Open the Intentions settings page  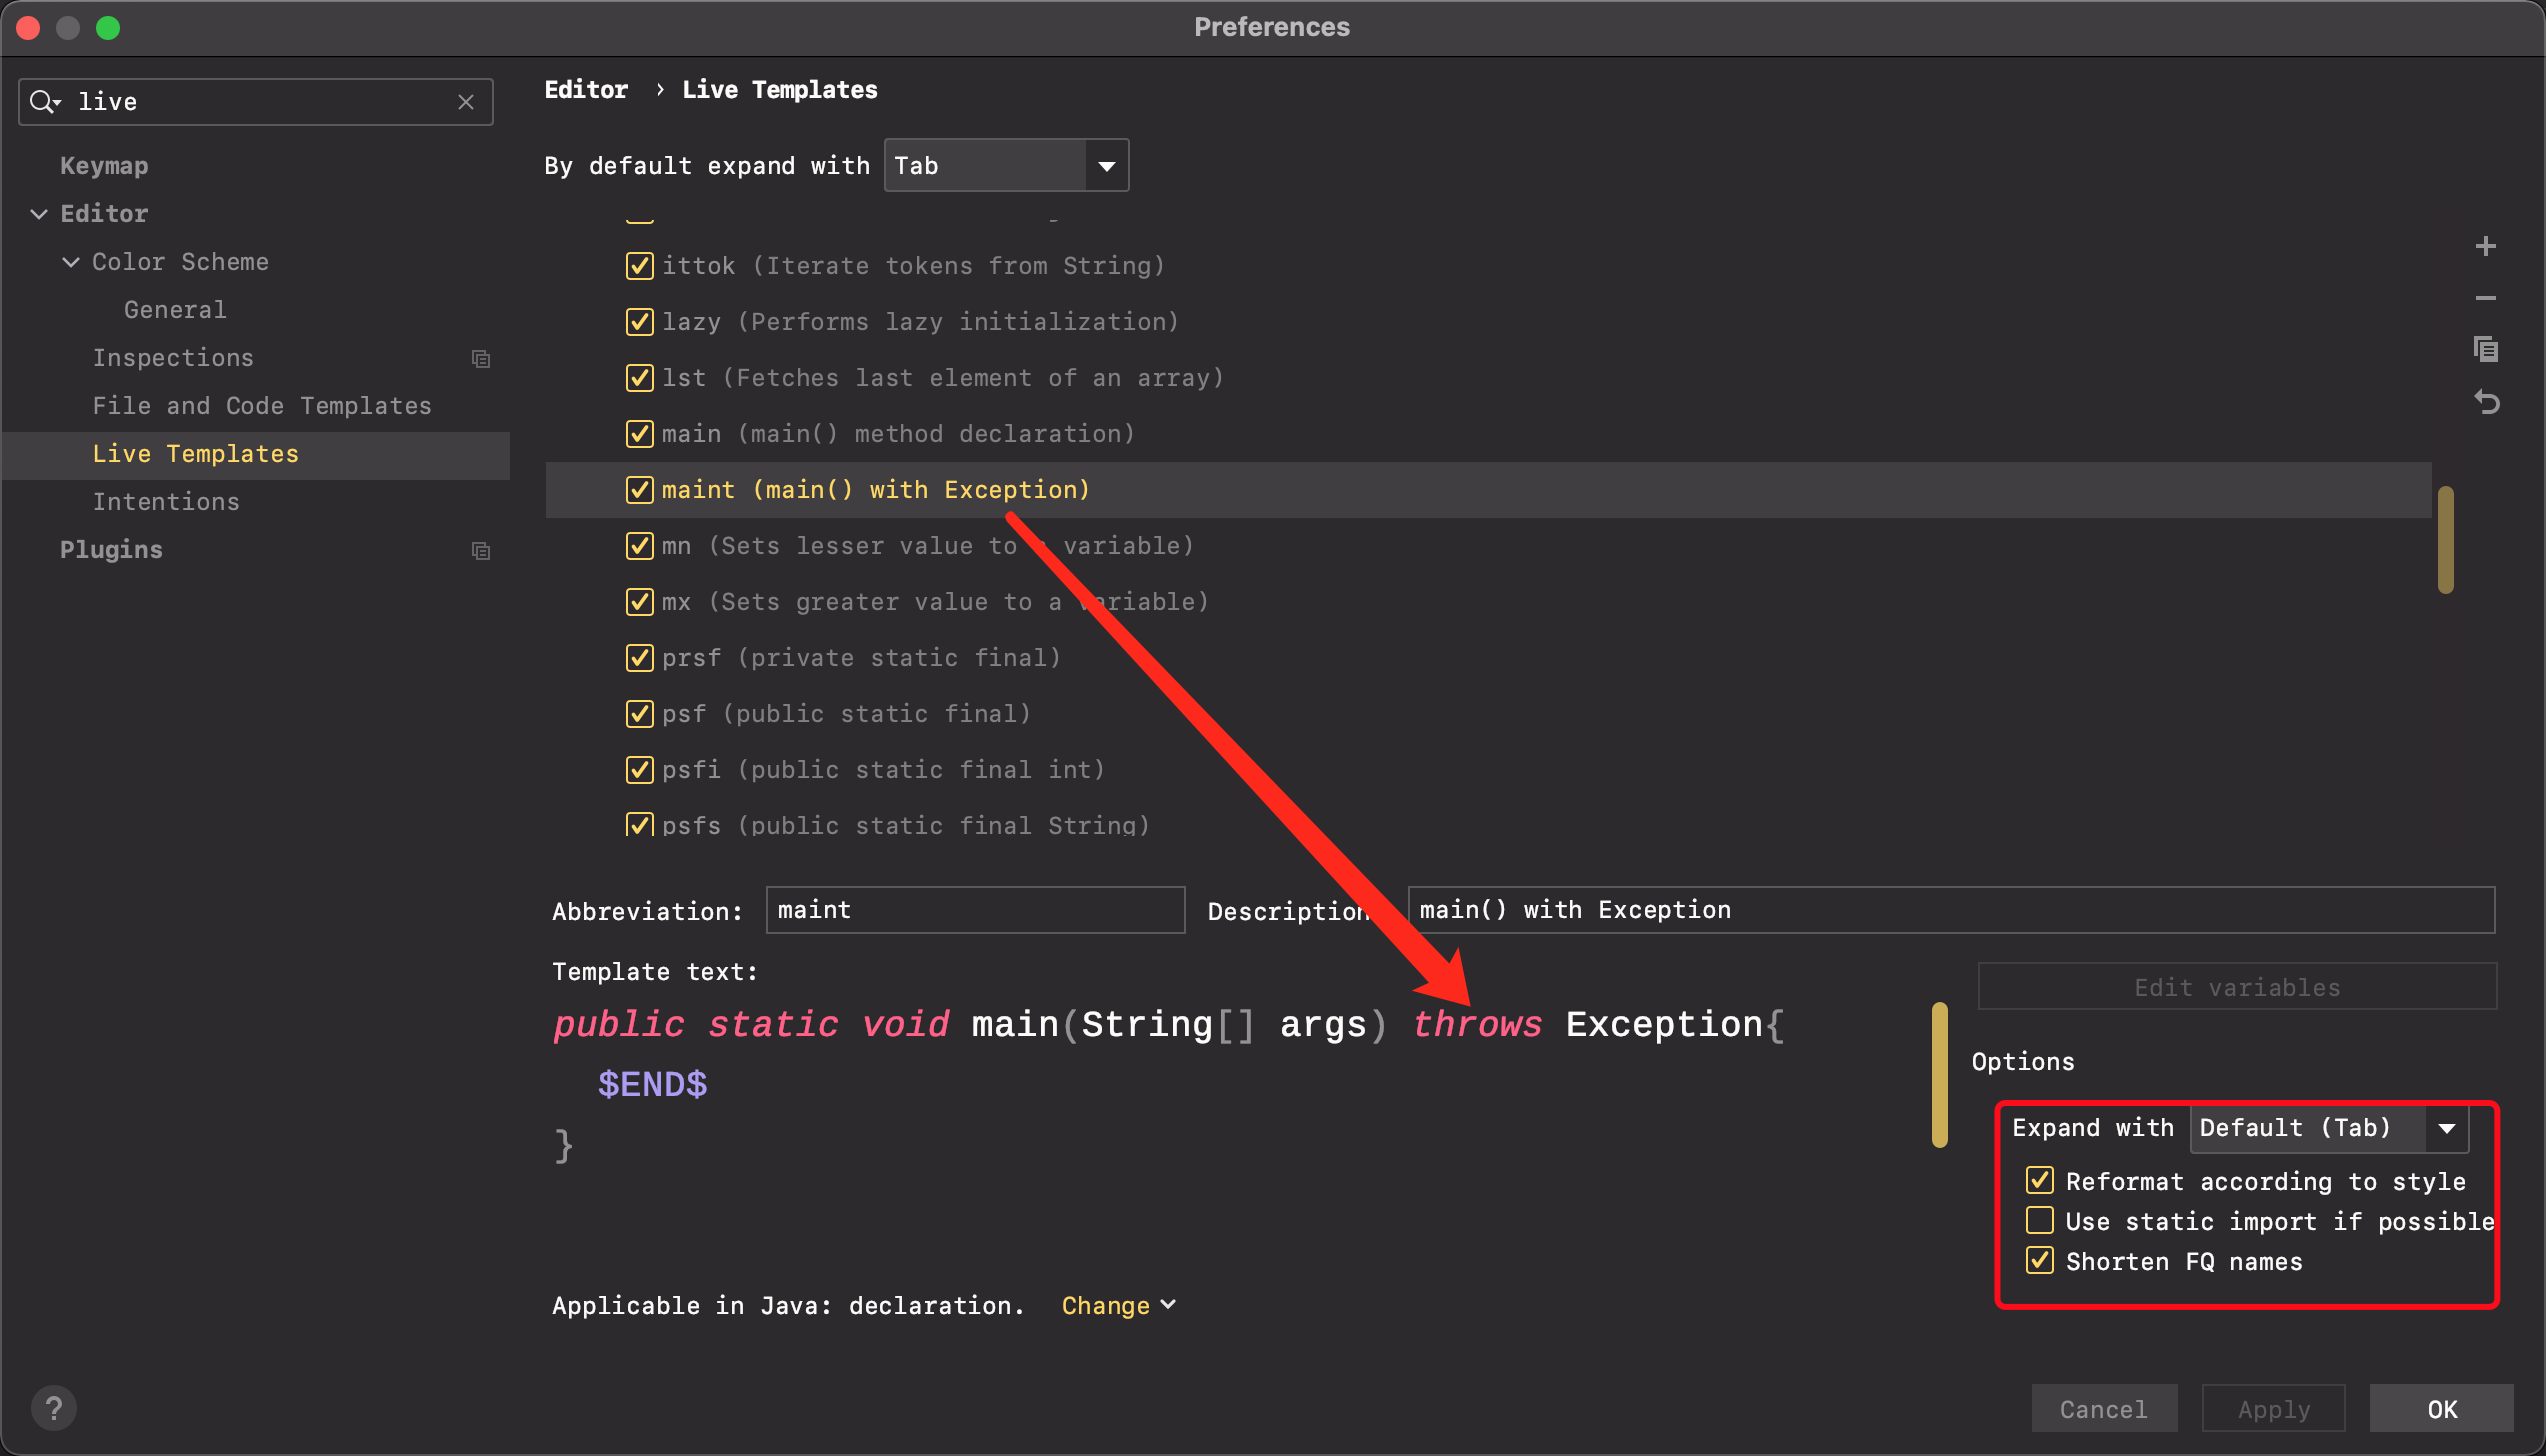(166, 501)
